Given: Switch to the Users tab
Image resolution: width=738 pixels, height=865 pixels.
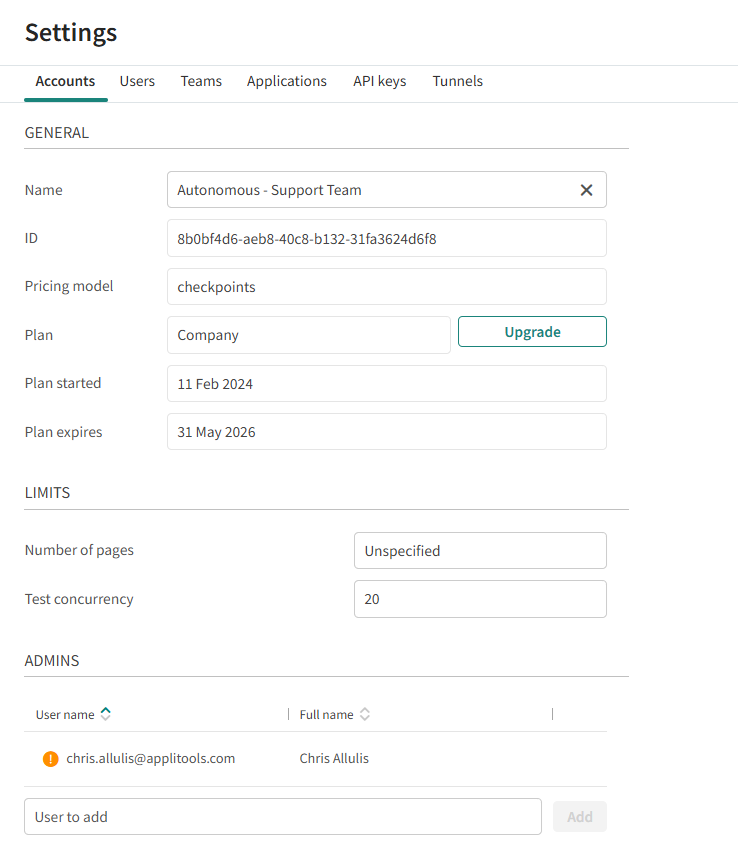Looking at the screenshot, I should pyautogui.click(x=137, y=81).
